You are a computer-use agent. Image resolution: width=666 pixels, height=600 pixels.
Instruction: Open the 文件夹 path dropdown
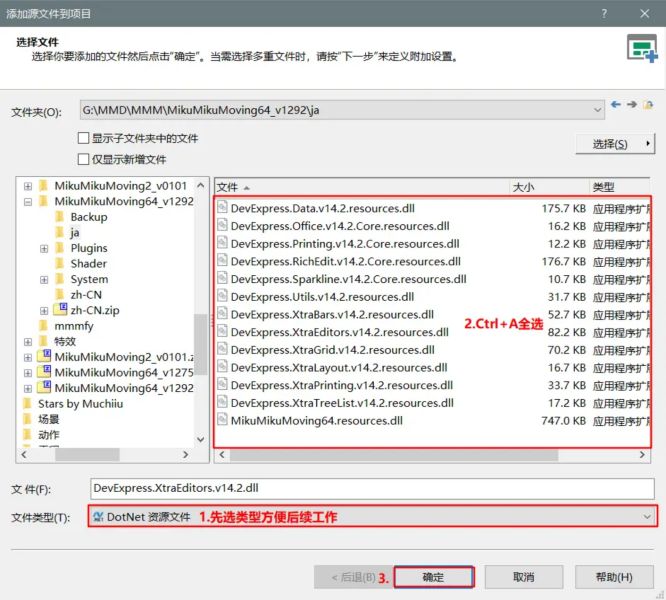[597, 109]
